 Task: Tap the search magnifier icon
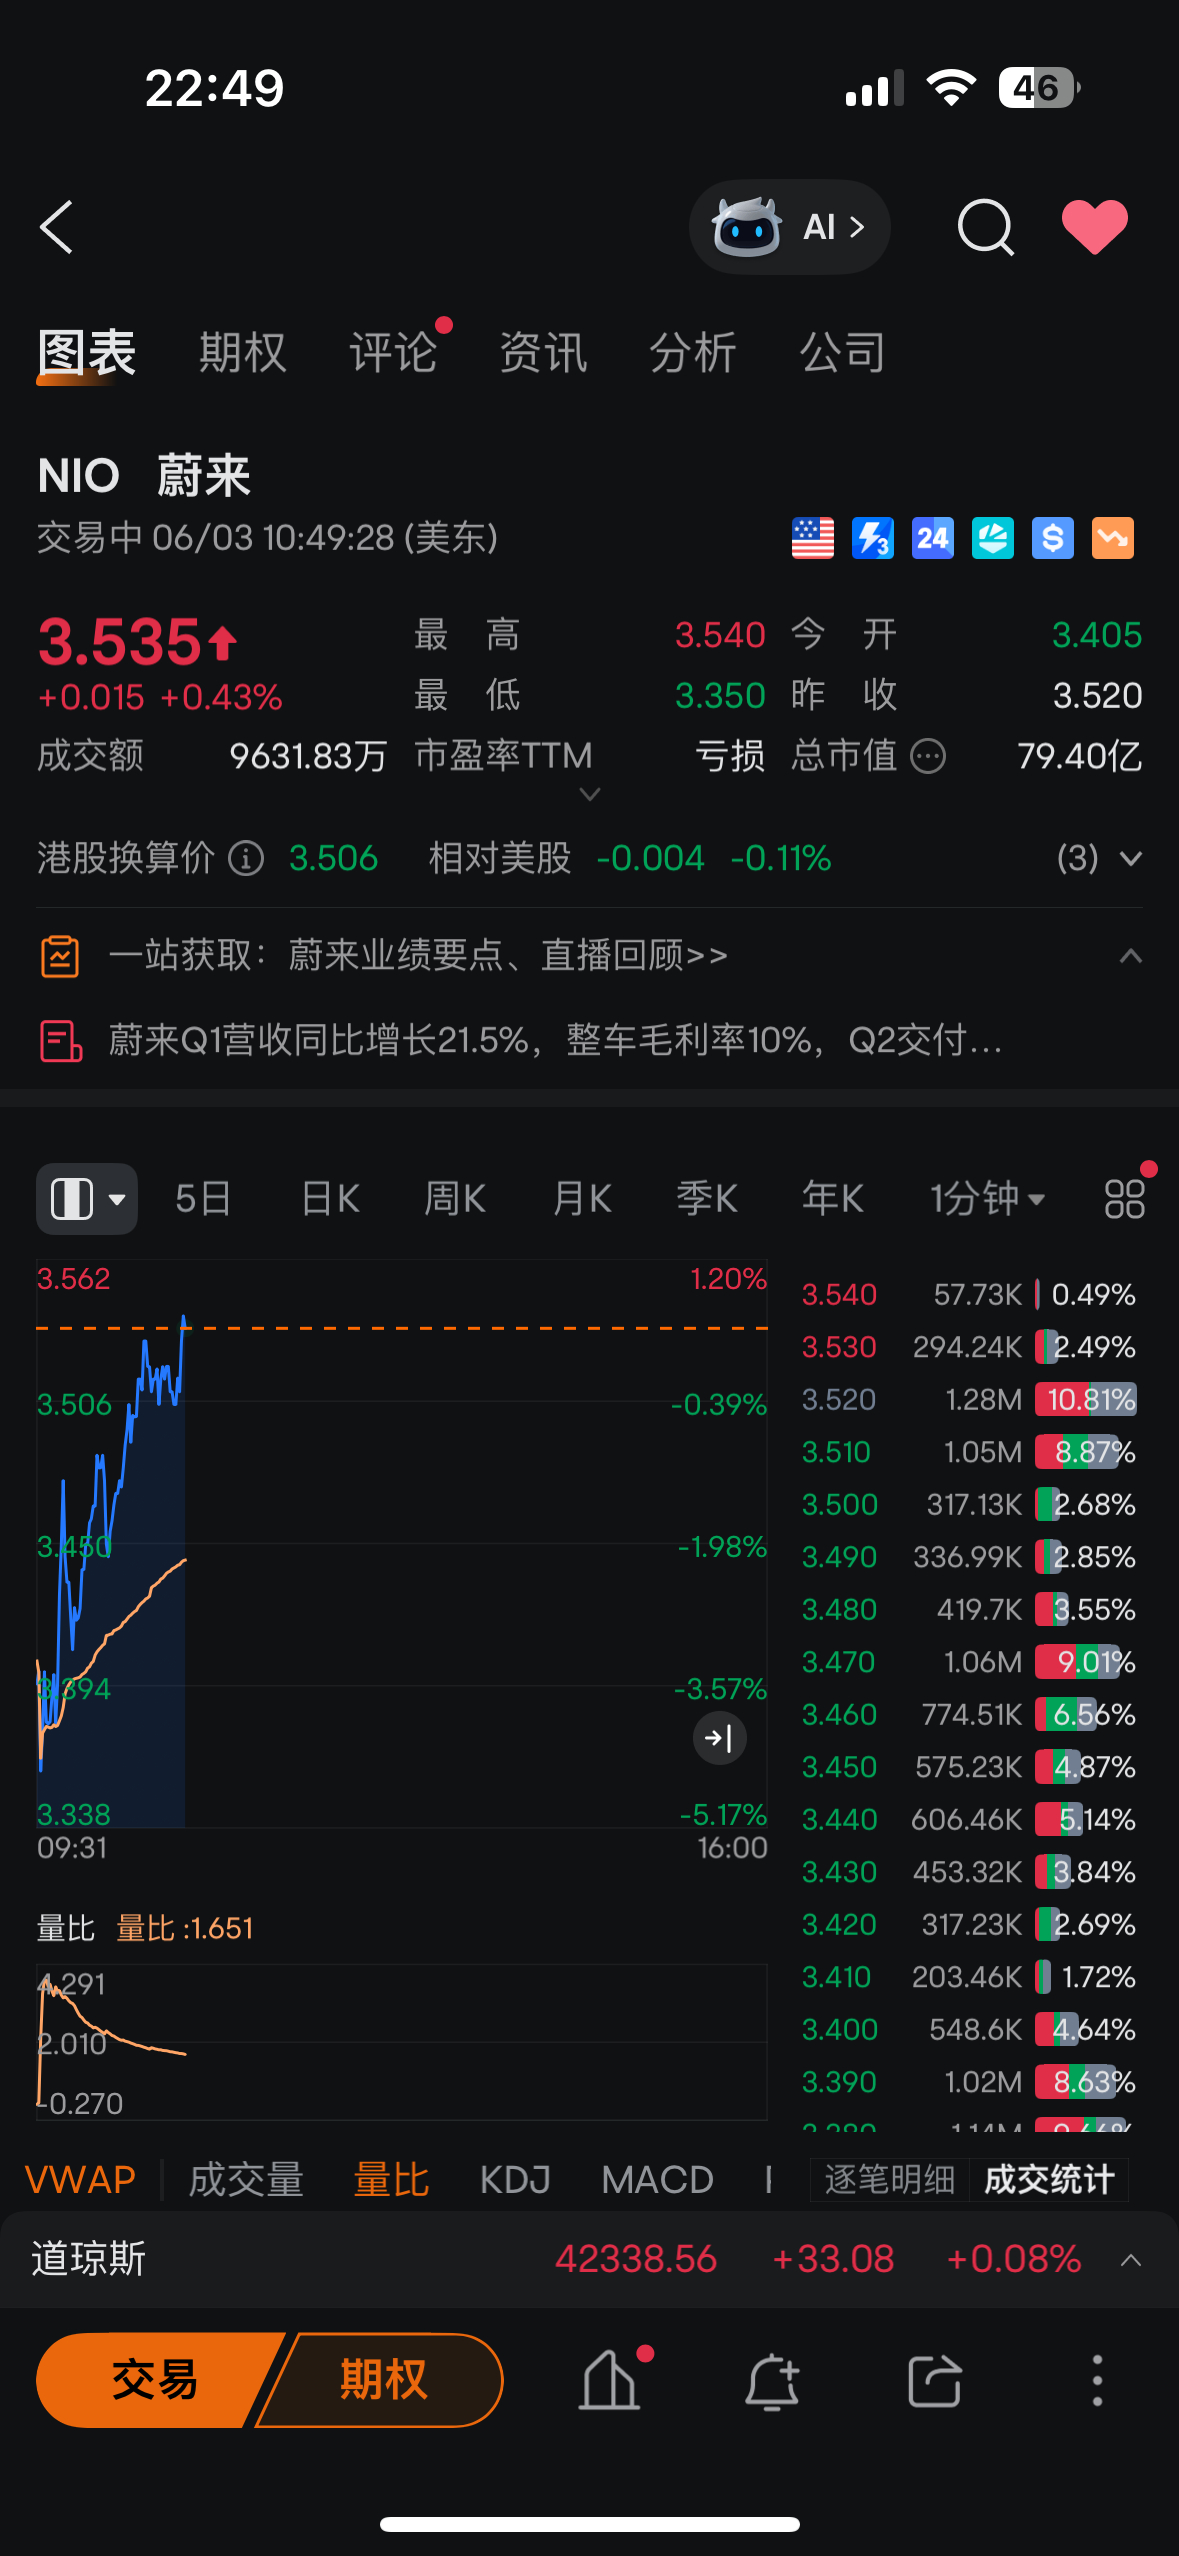[986, 227]
